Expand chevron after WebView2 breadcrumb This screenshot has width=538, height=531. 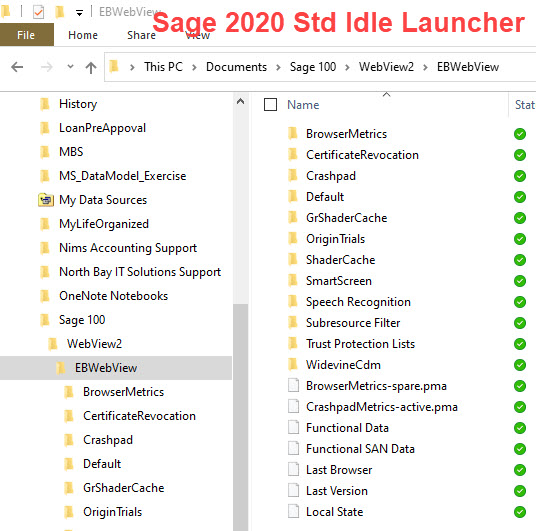pyautogui.click(x=425, y=67)
